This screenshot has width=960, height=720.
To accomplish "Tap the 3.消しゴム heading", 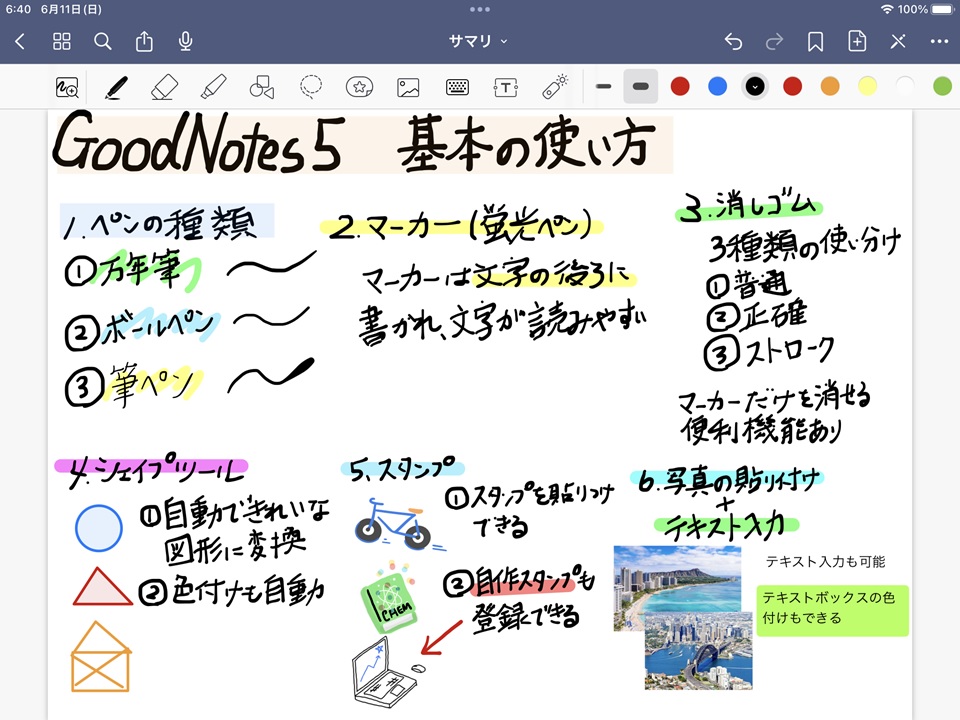I will pos(749,206).
